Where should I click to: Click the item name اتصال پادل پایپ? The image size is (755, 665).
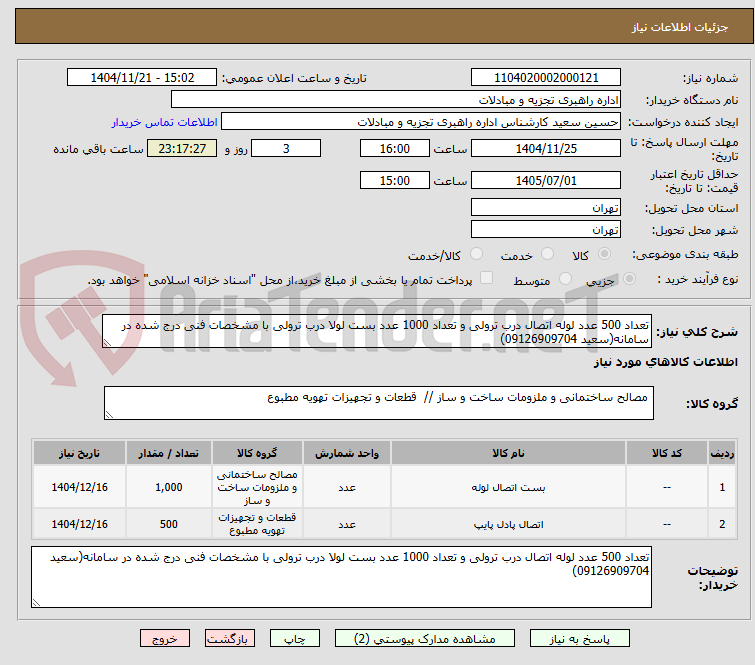(x=508, y=524)
